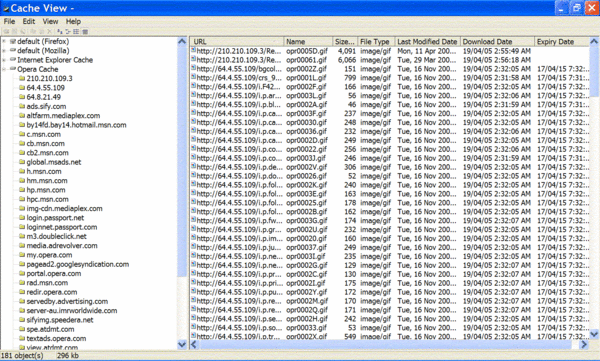The image size is (600, 361).
Task: Click the drive icon beside Internet Explorer Cache
Action: point(13,59)
